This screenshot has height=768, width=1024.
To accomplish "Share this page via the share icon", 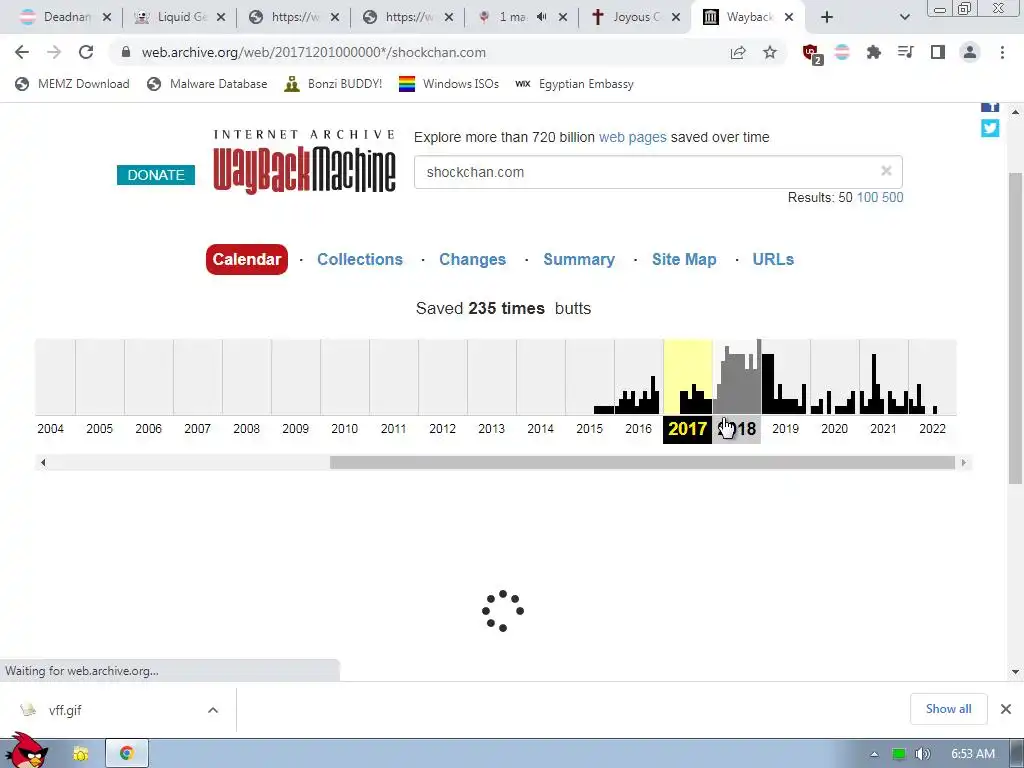I will (738, 52).
